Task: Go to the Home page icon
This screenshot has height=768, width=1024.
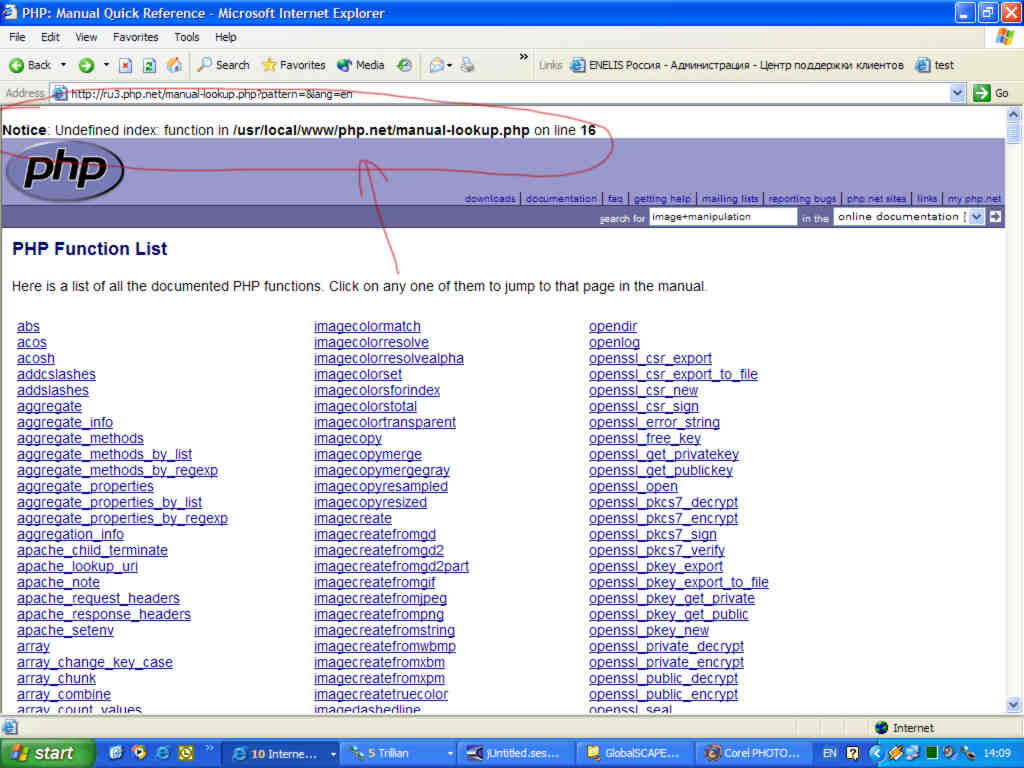Action: [x=174, y=65]
